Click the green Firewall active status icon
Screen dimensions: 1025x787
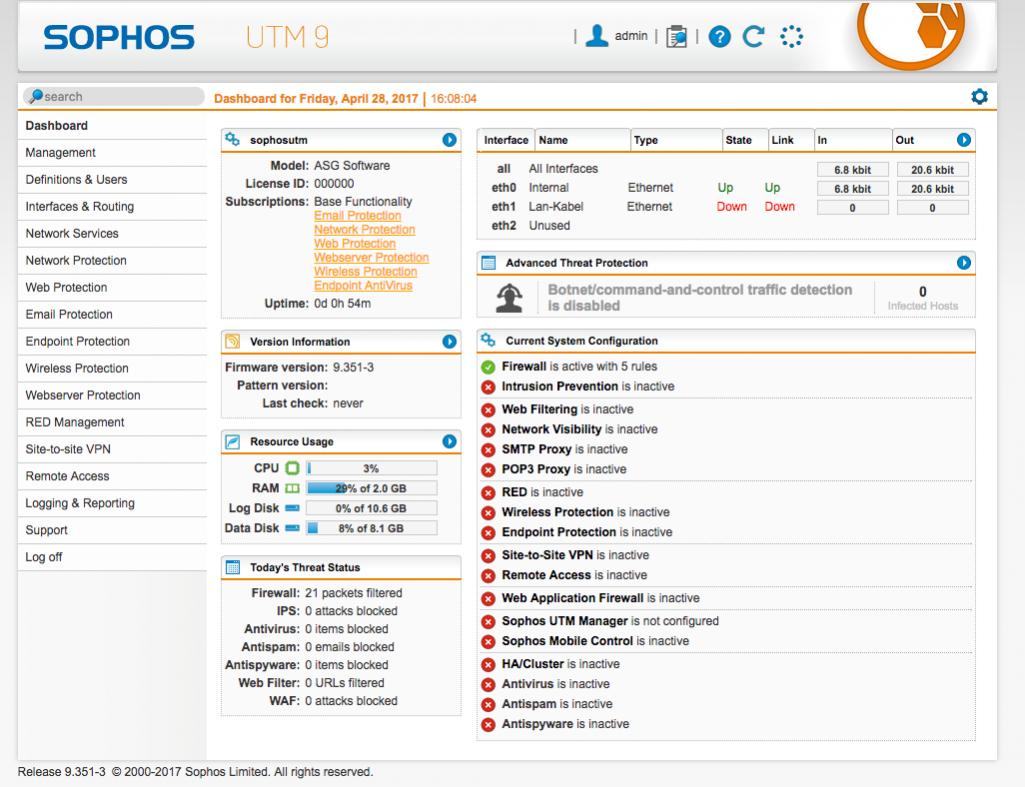point(488,367)
